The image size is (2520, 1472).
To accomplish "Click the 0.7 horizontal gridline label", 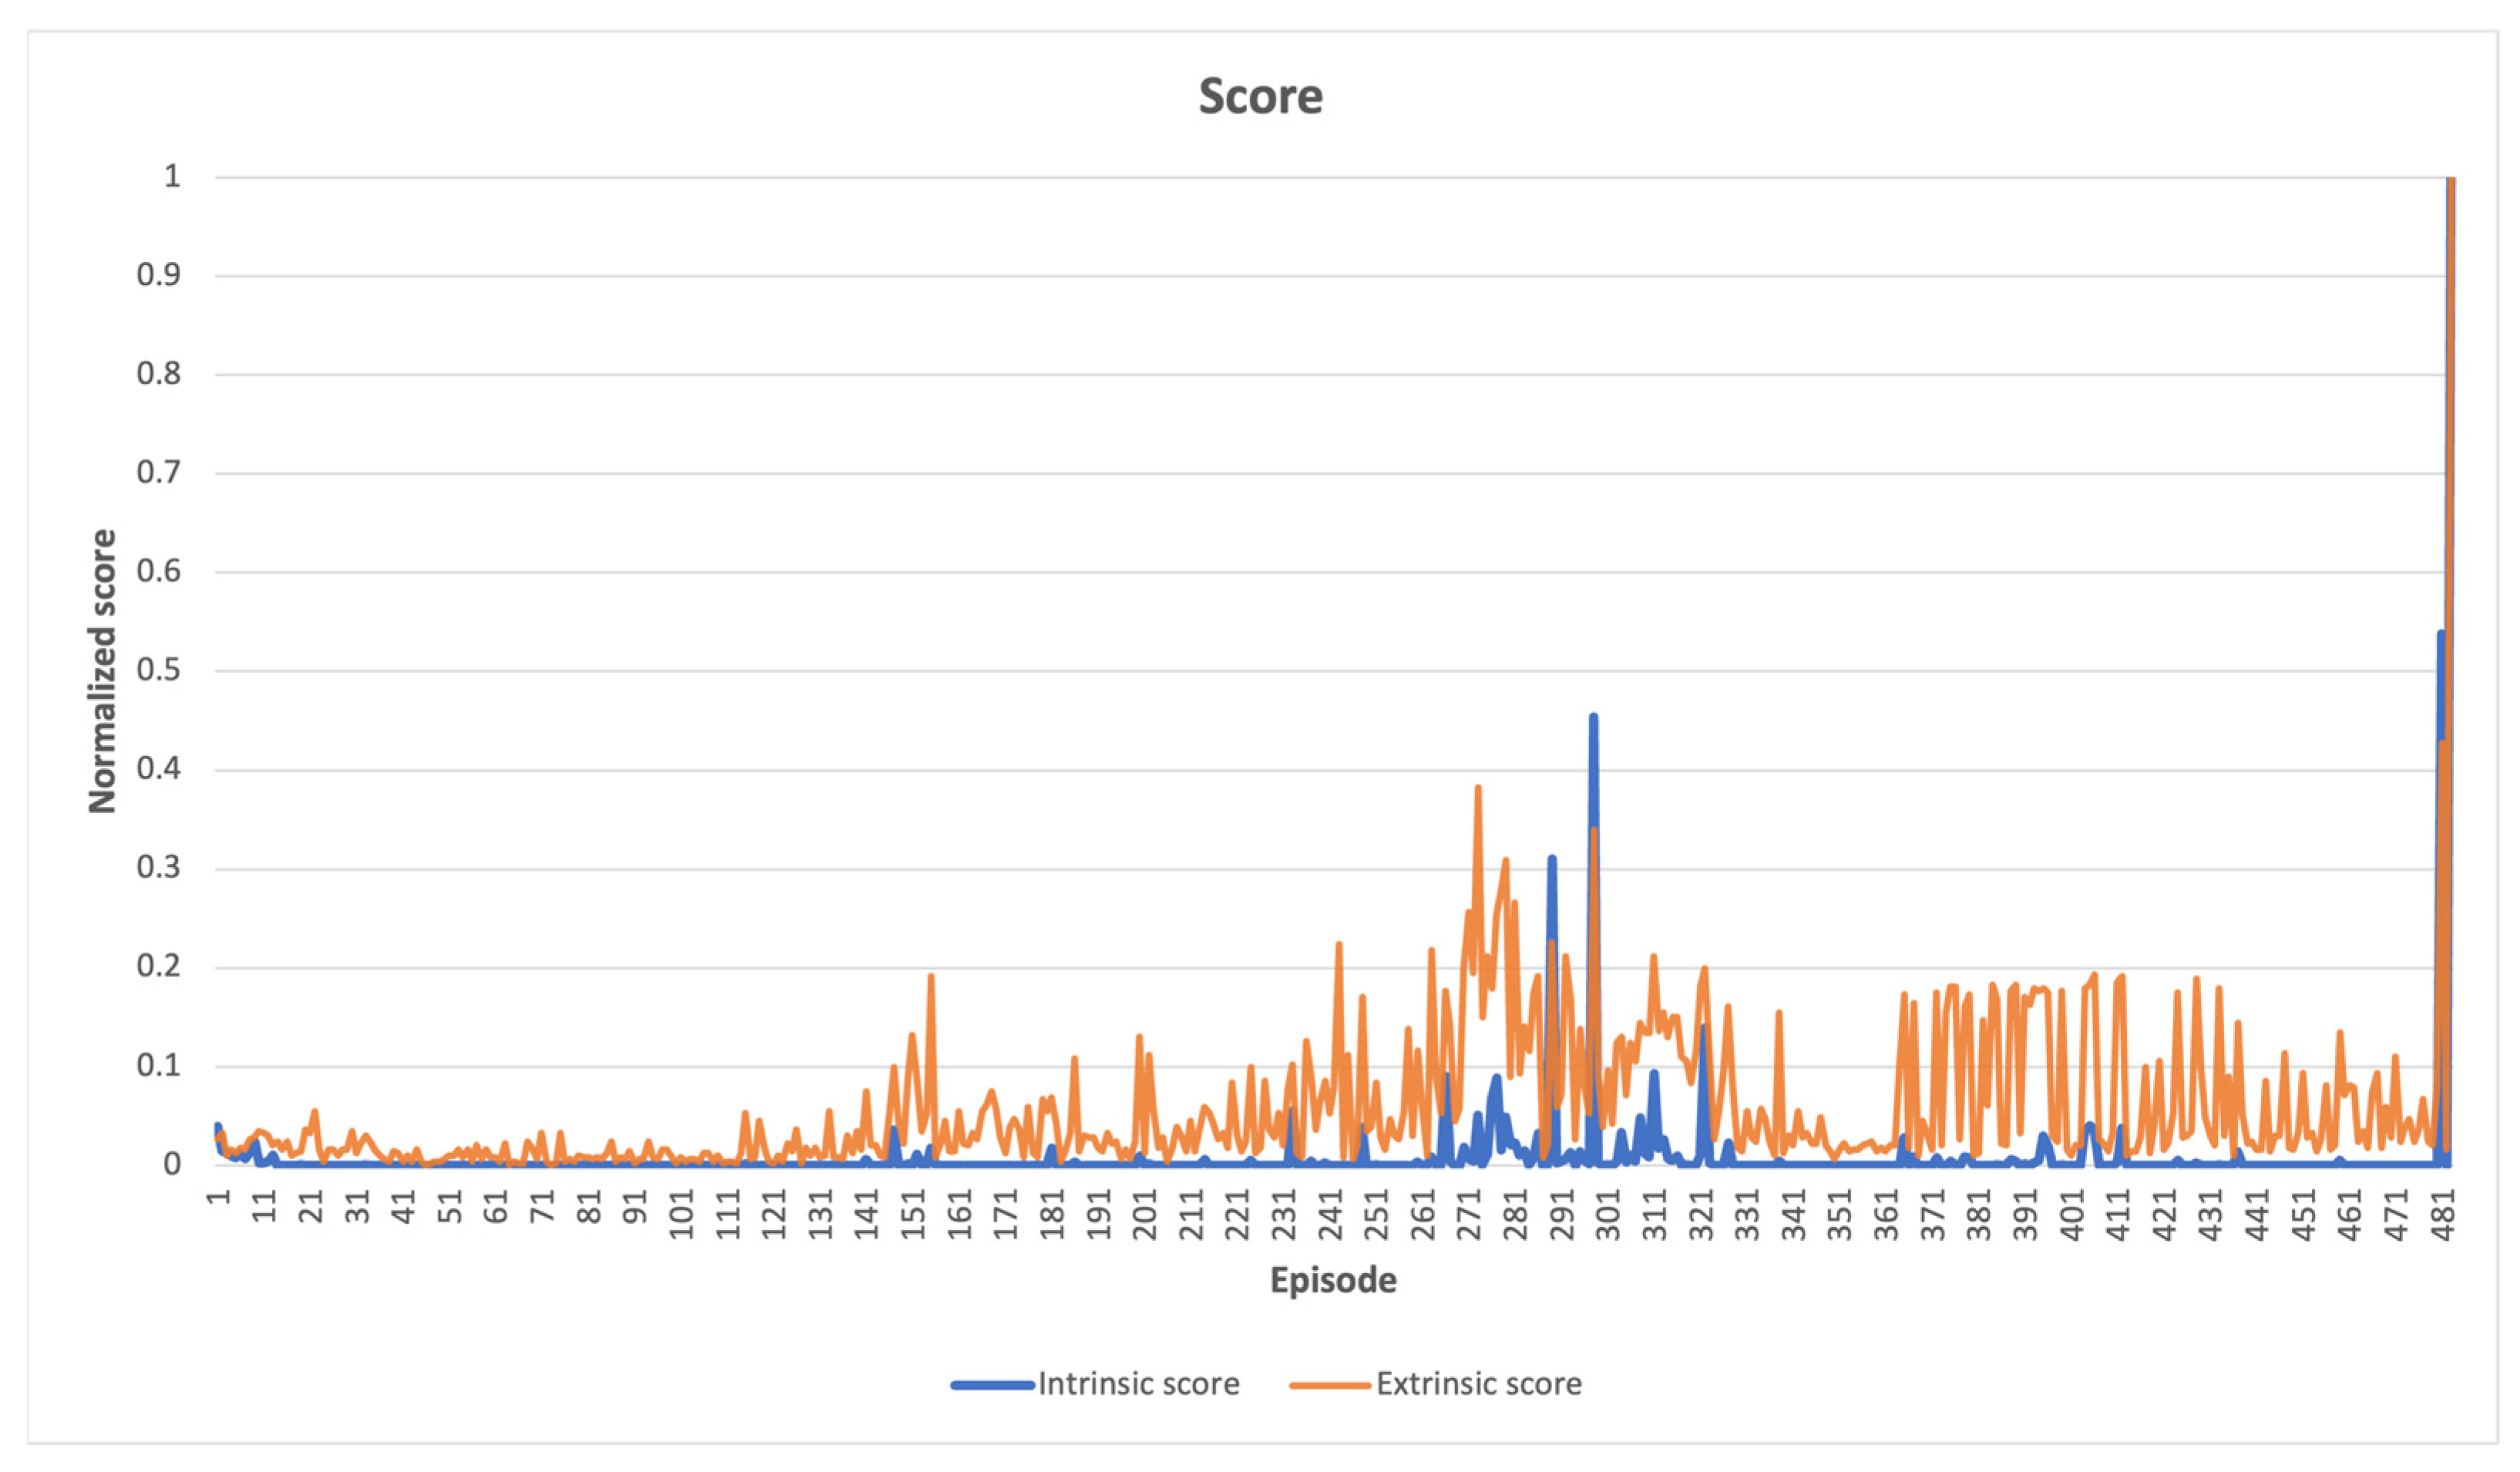I will pos(158,472).
